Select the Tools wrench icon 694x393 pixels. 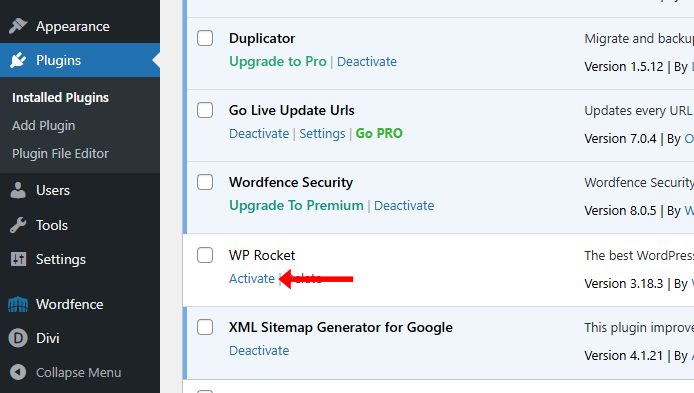pos(18,225)
